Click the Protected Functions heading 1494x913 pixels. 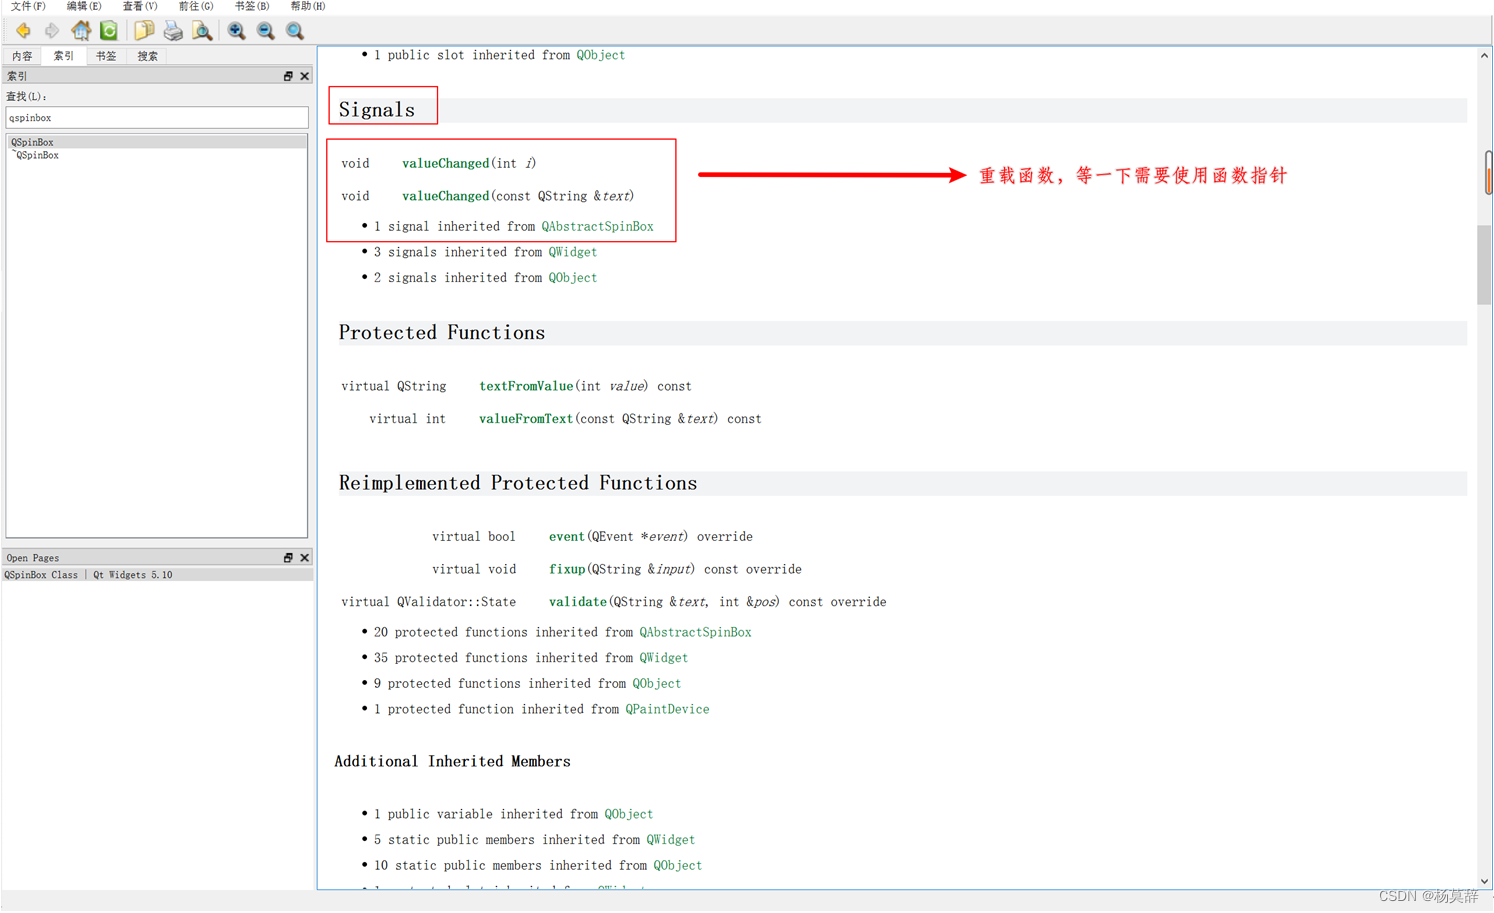(442, 333)
